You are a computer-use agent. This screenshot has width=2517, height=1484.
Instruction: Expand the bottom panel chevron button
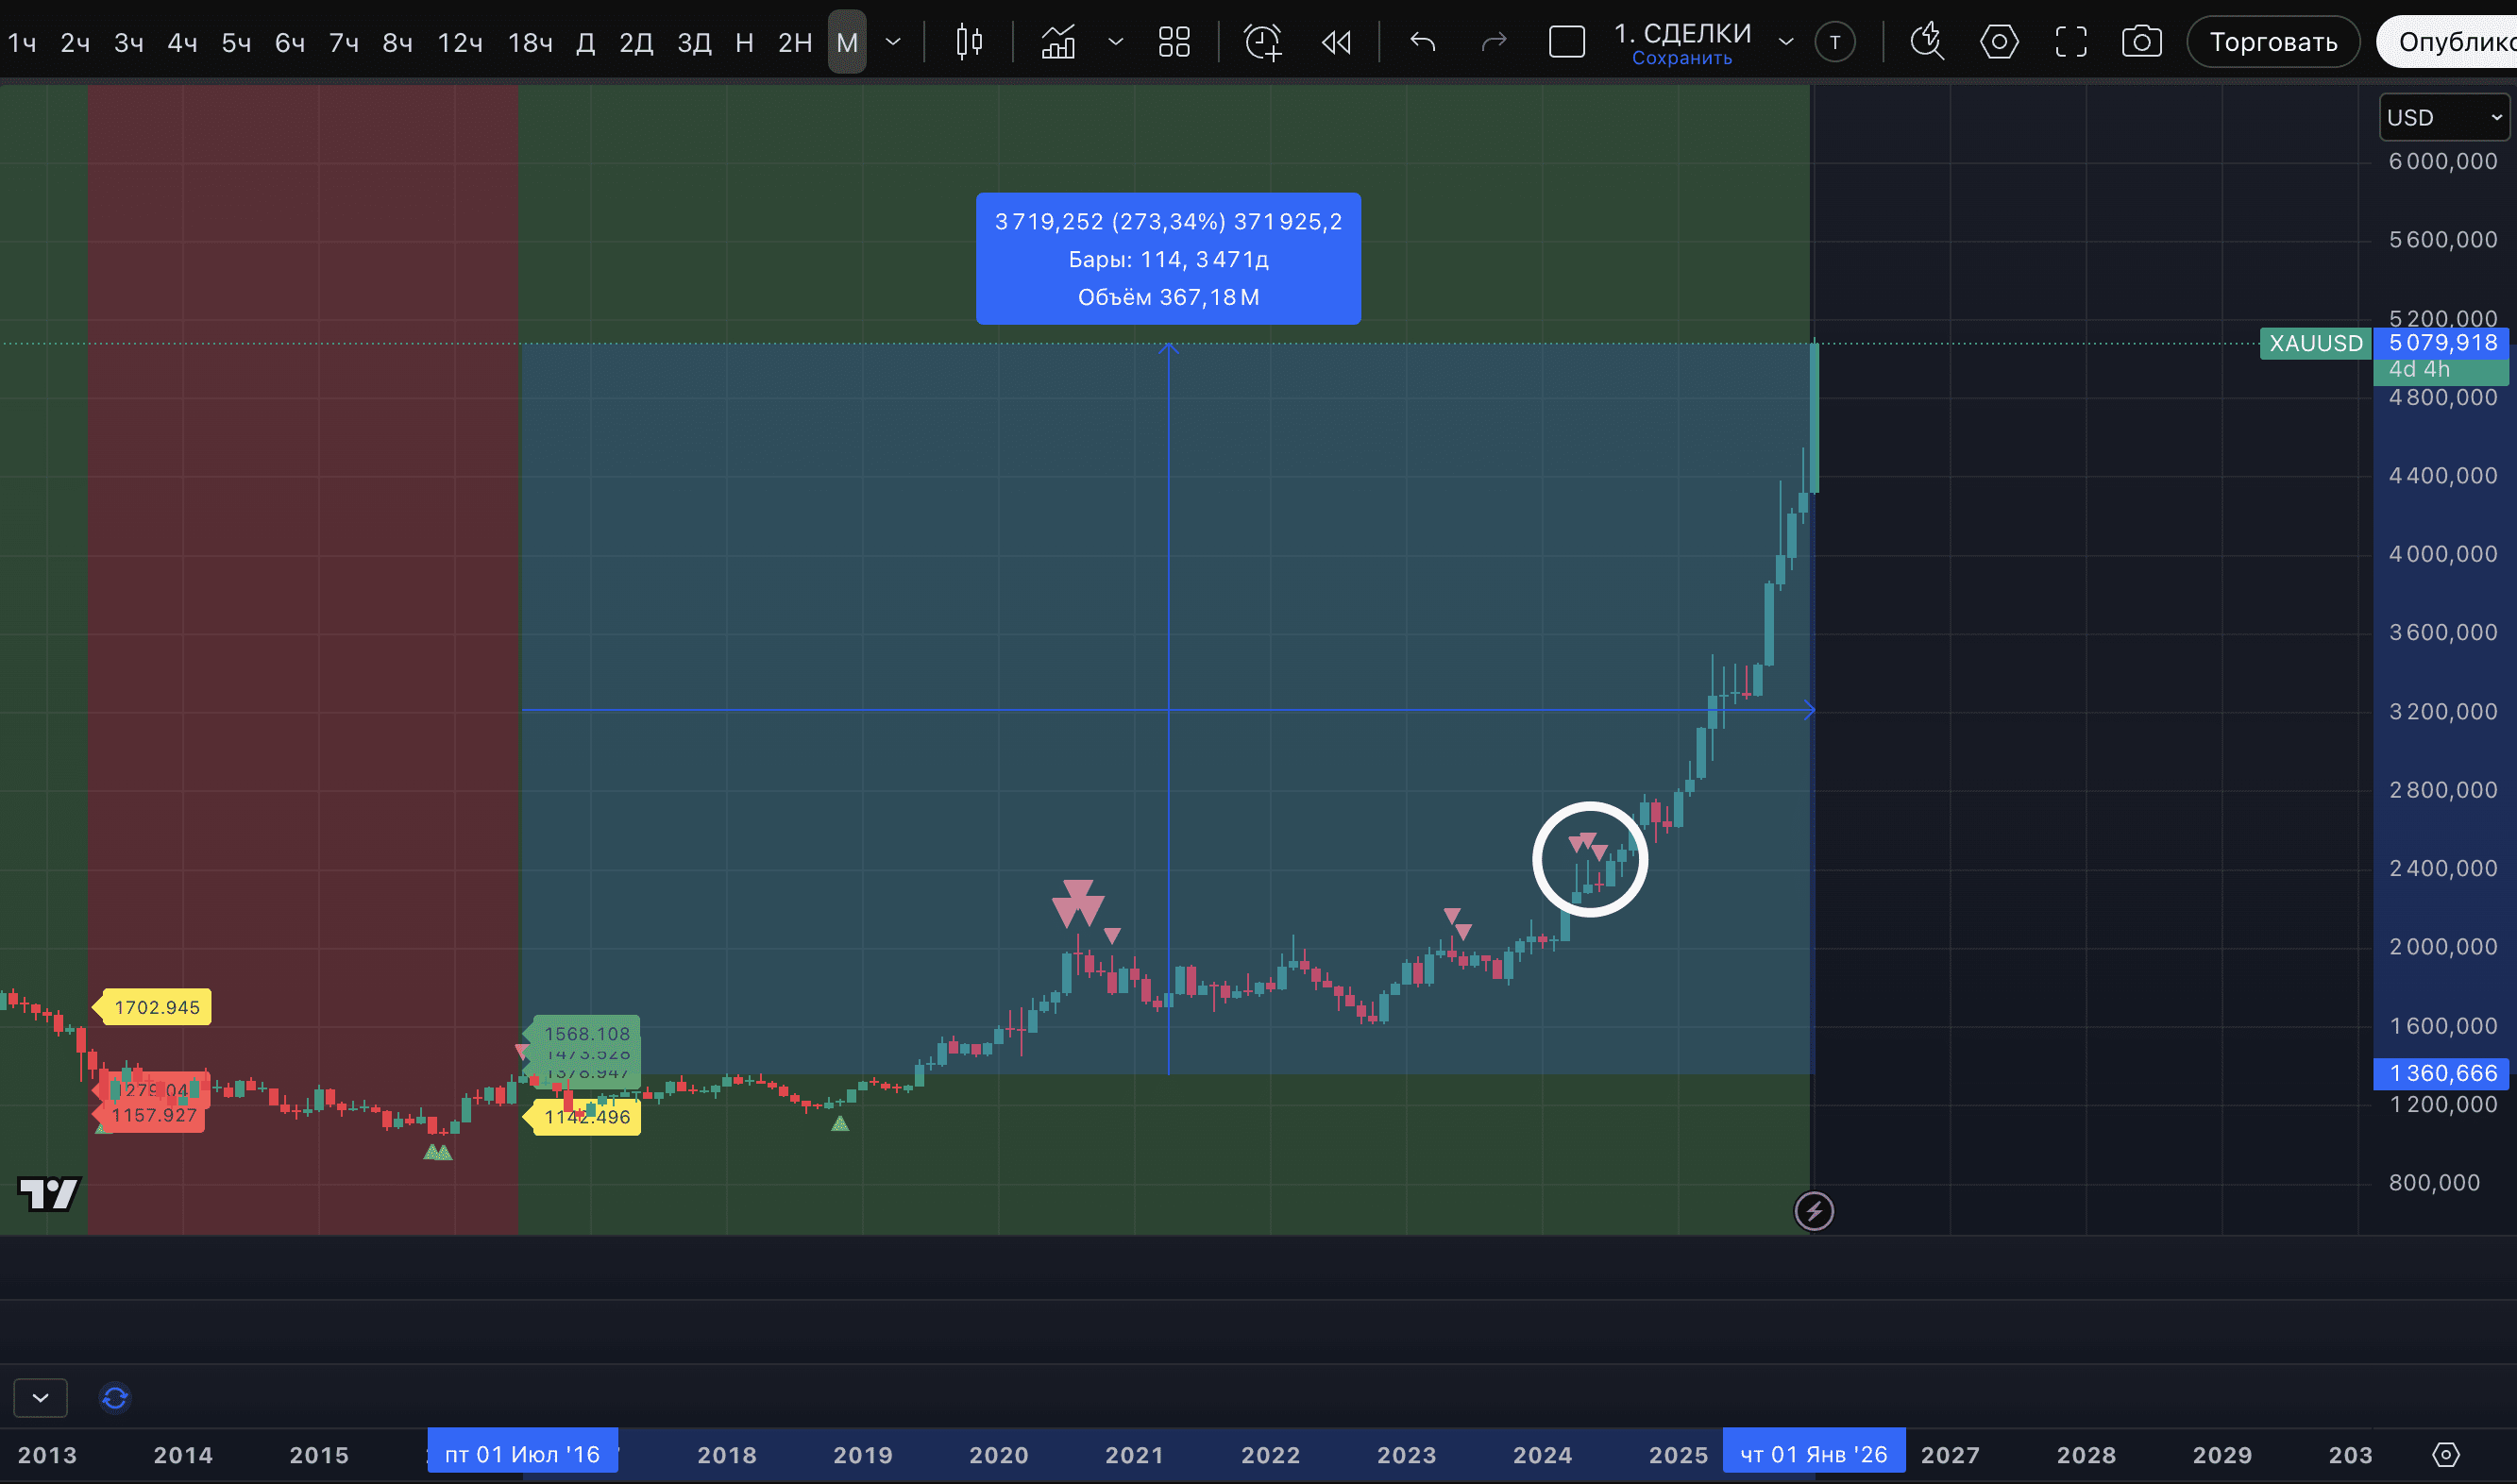pyautogui.click(x=40, y=1397)
